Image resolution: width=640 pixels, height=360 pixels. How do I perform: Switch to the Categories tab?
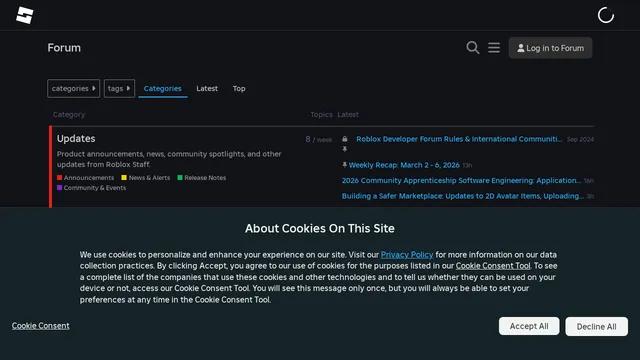click(x=162, y=89)
